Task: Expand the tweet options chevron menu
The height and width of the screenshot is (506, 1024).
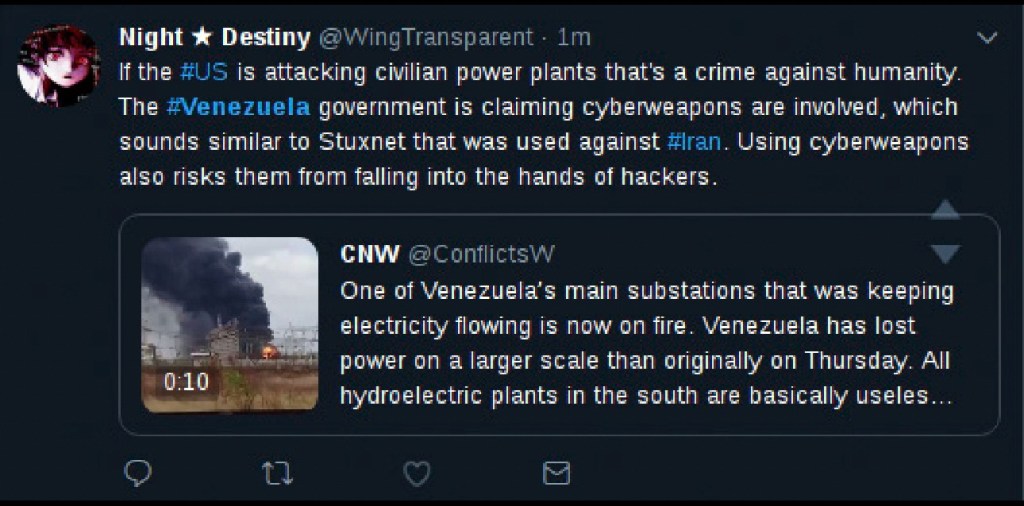Action: [987, 39]
